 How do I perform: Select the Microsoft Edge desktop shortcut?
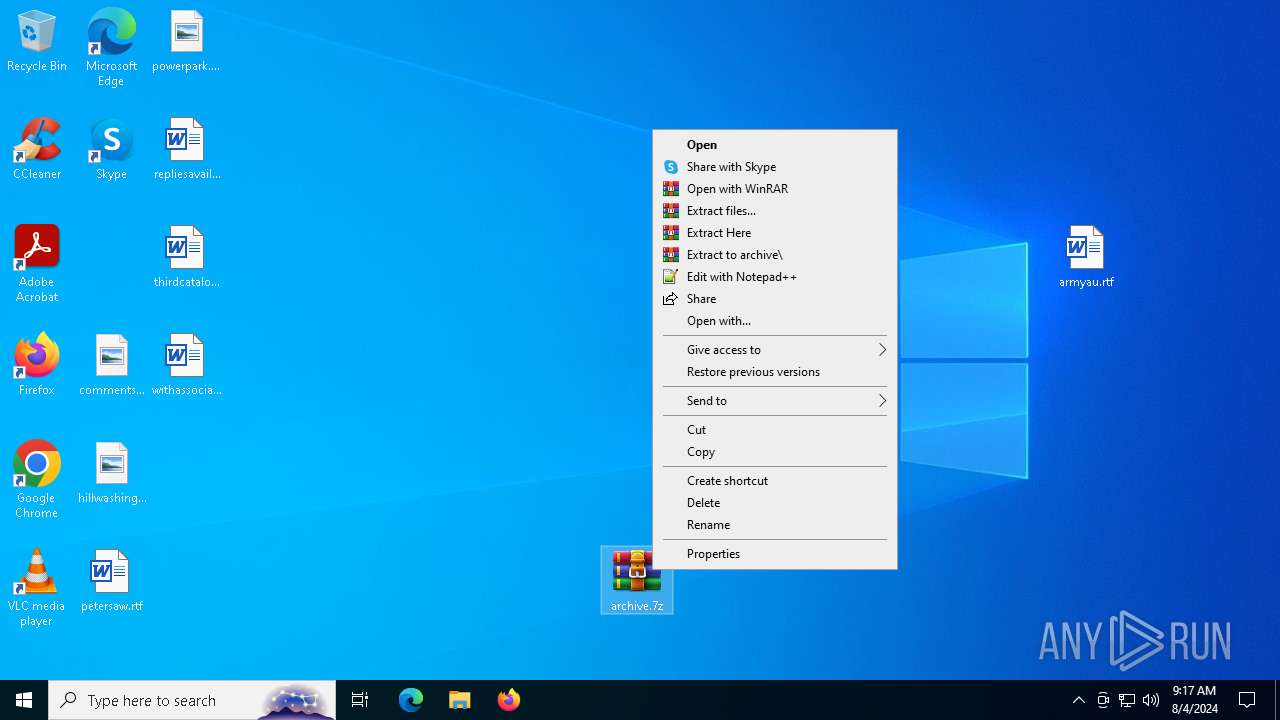(111, 48)
